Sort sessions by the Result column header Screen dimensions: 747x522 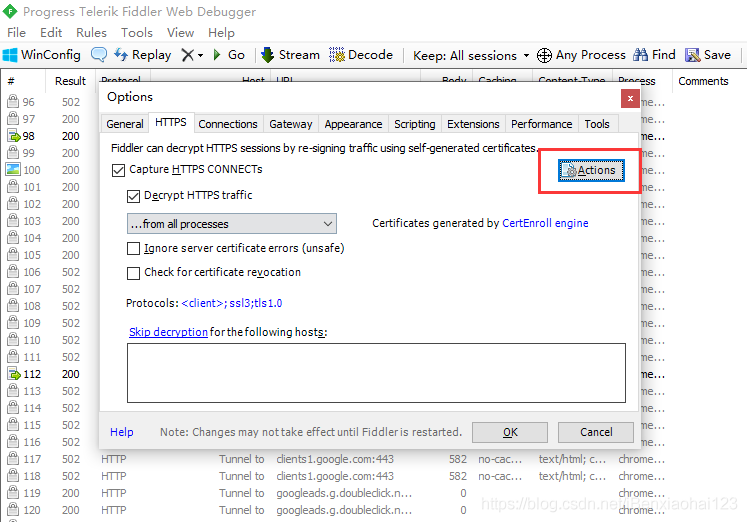[70, 81]
